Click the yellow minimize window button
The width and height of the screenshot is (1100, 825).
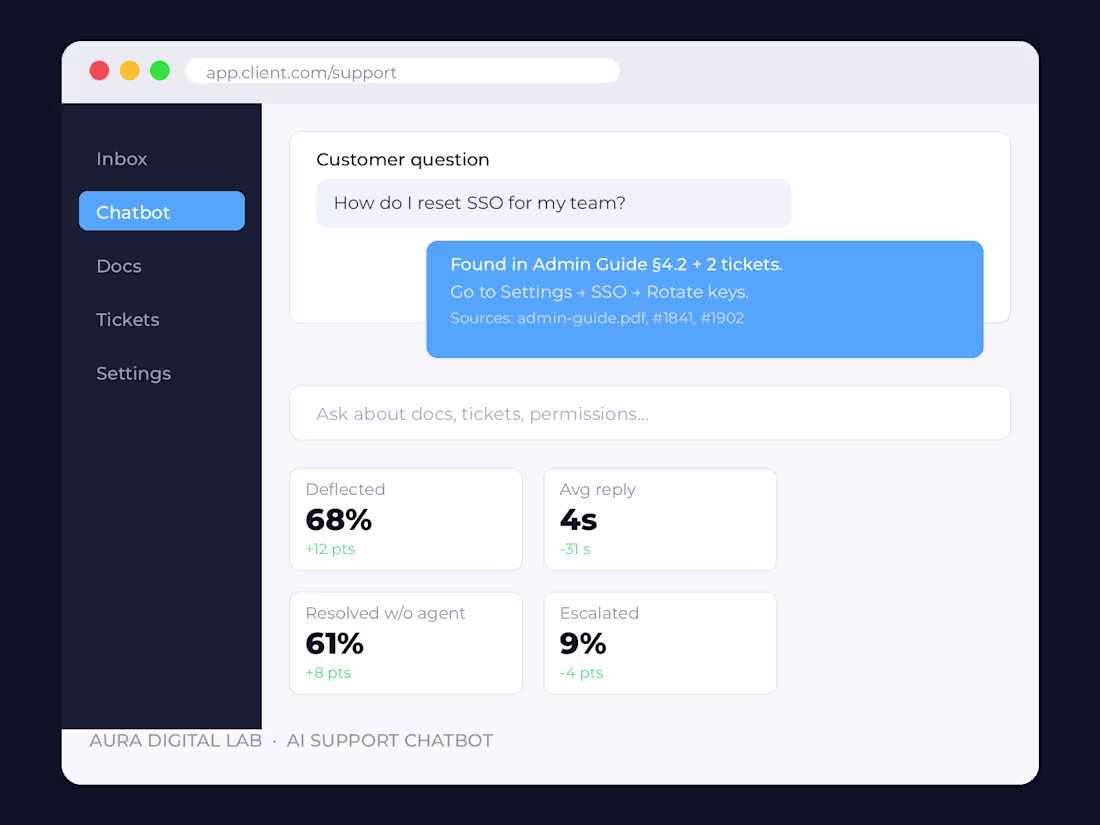[x=130, y=71]
